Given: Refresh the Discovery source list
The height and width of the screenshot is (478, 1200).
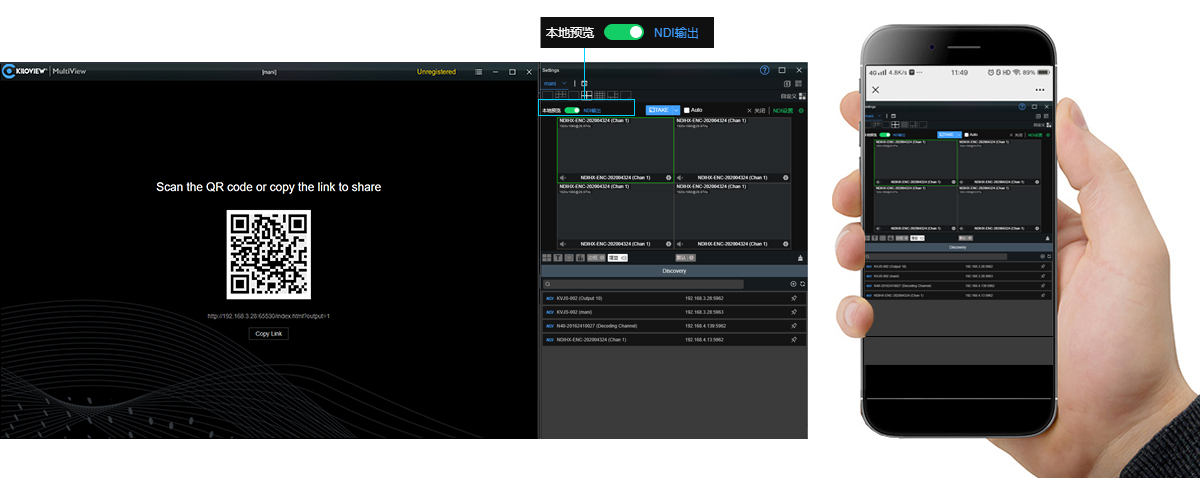Looking at the screenshot, I should (x=802, y=284).
